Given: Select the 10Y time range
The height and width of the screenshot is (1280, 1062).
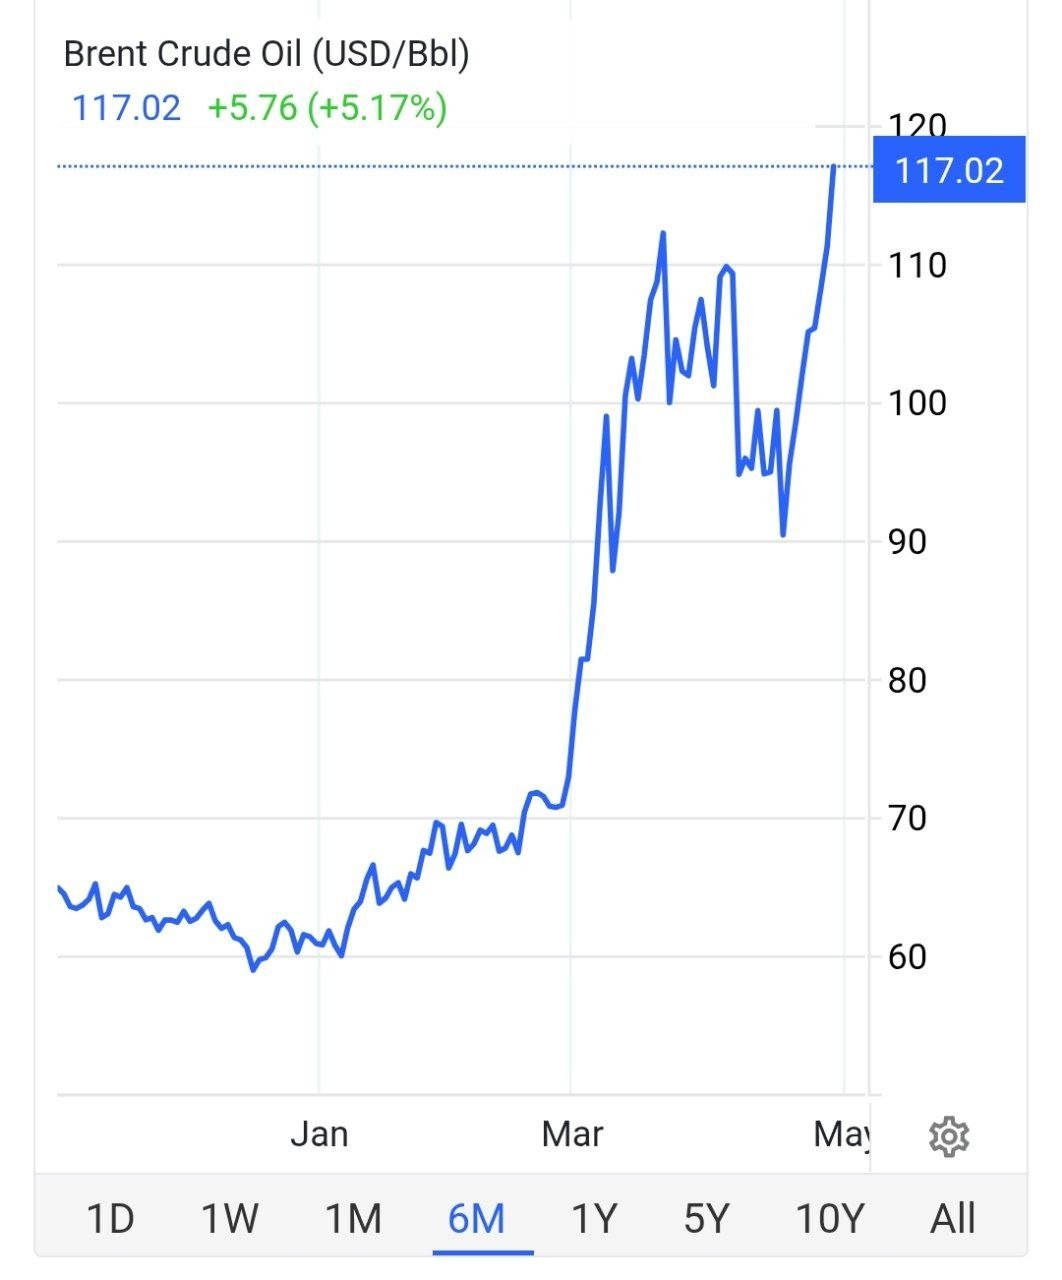Looking at the screenshot, I should pyautogui.click(x=829, y=1219).
